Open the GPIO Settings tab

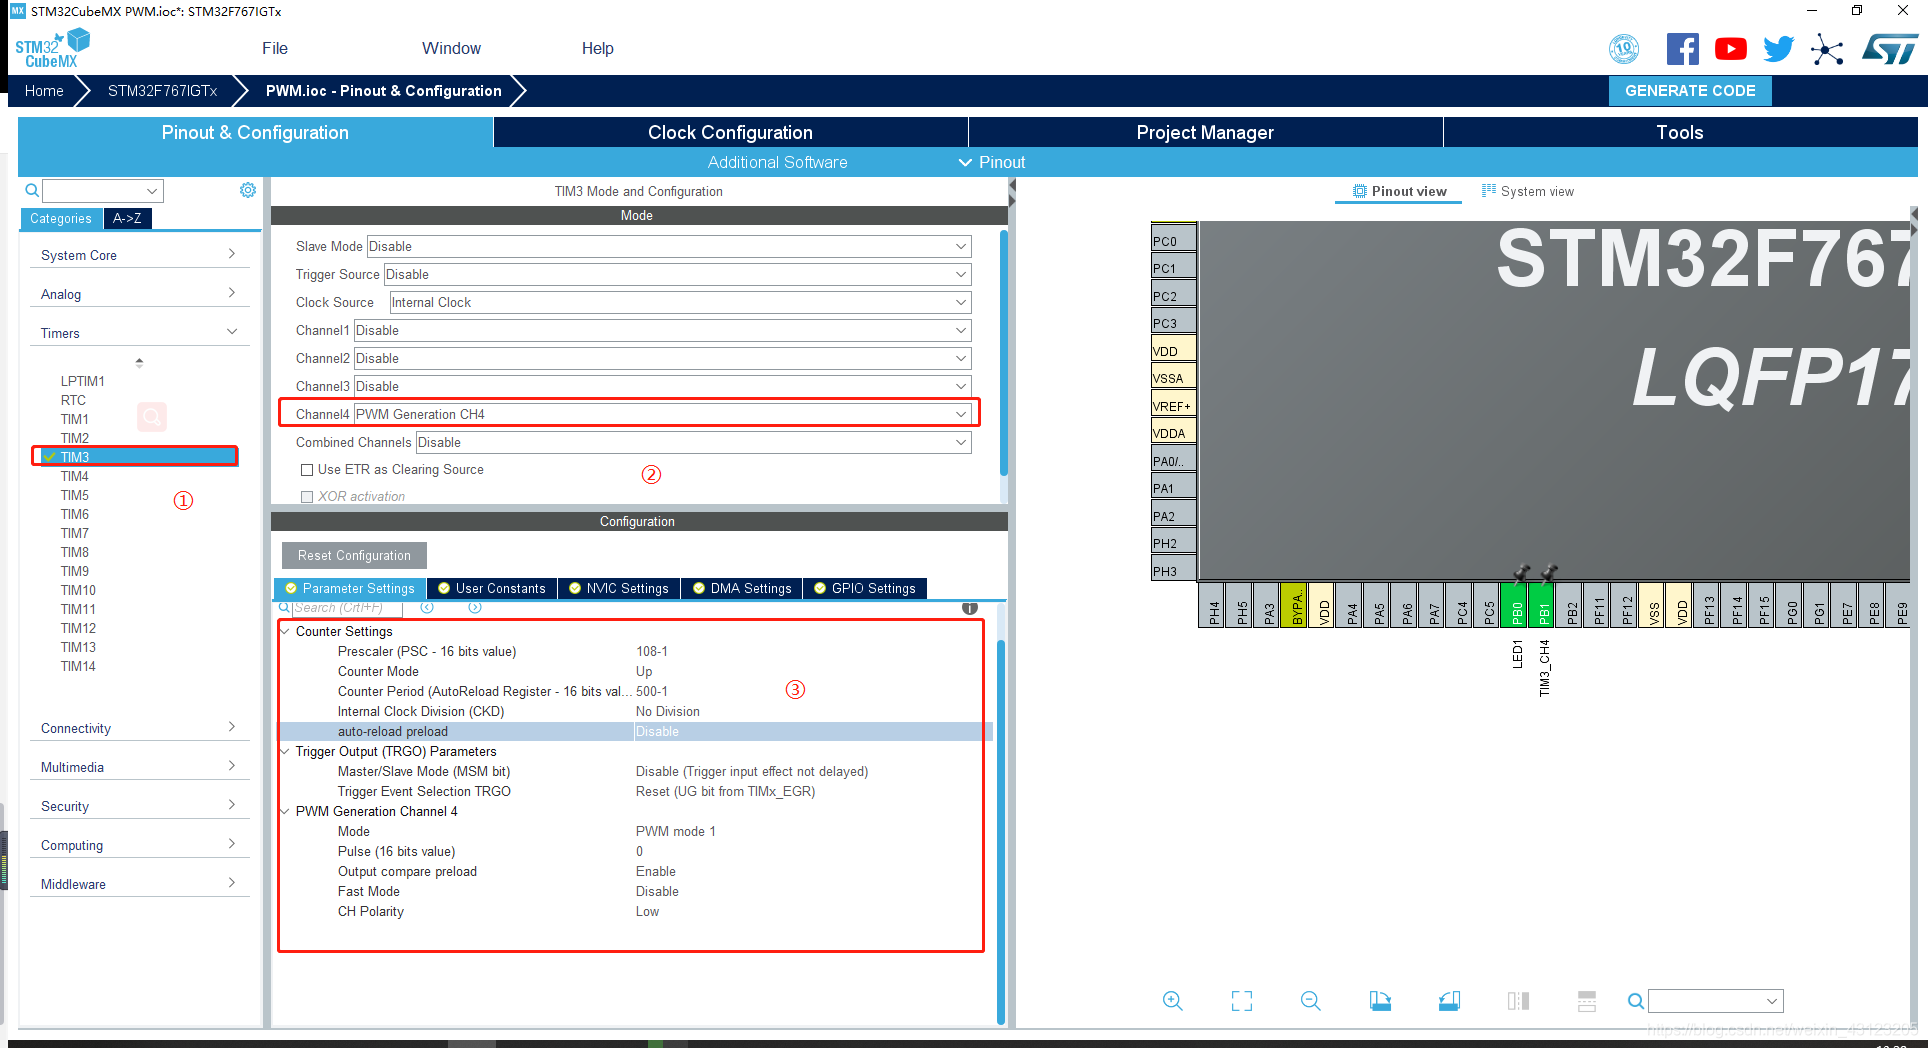865,588
